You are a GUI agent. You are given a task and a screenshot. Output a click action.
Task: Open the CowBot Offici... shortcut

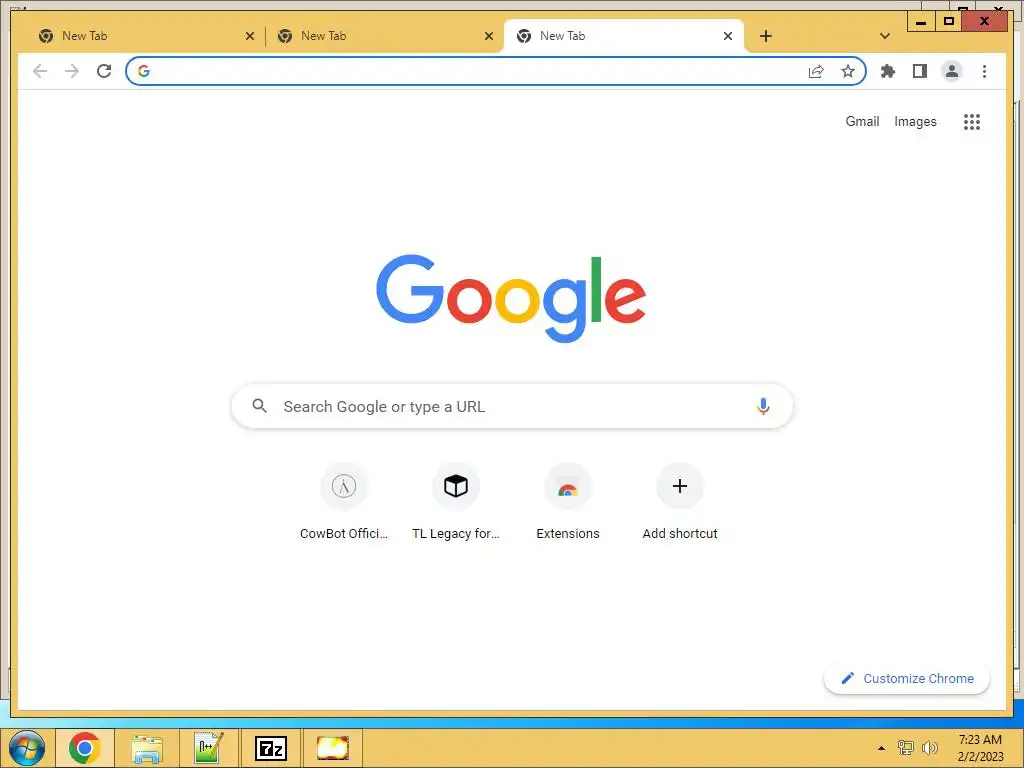coord(344,503)
